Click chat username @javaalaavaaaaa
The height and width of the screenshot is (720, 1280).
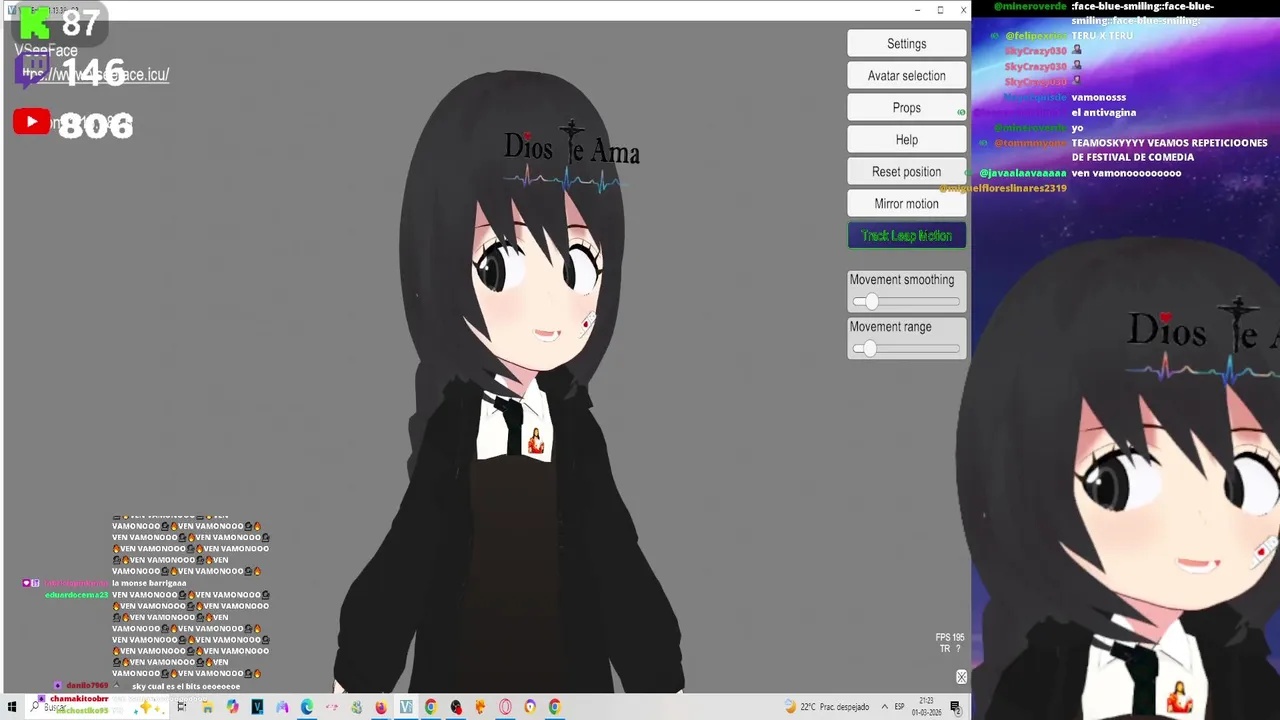click(x=1022, y=173)
